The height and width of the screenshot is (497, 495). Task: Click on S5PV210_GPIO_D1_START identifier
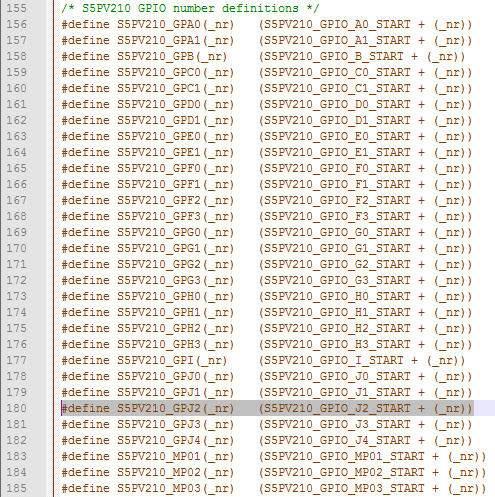pos(337,120)
